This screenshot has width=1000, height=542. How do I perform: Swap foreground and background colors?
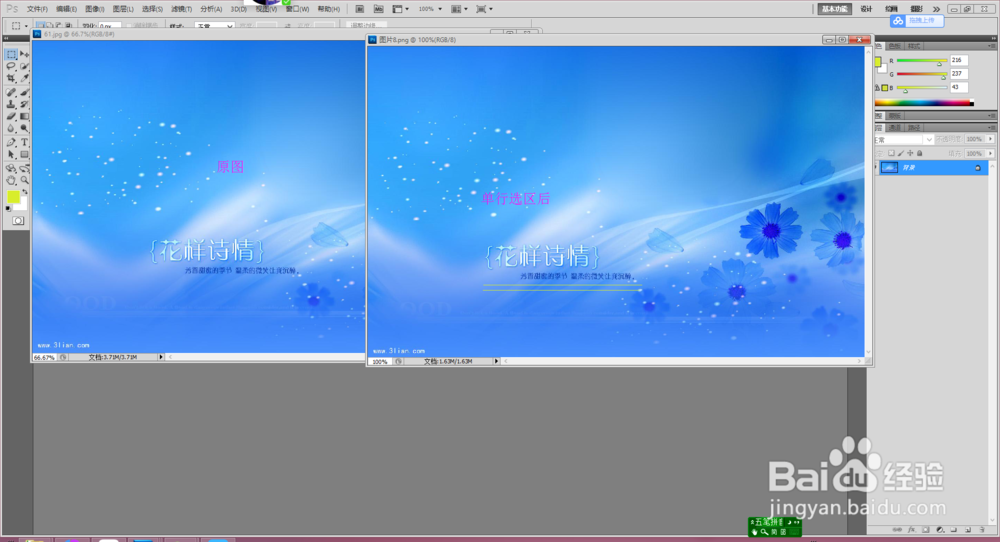[25, 193]
